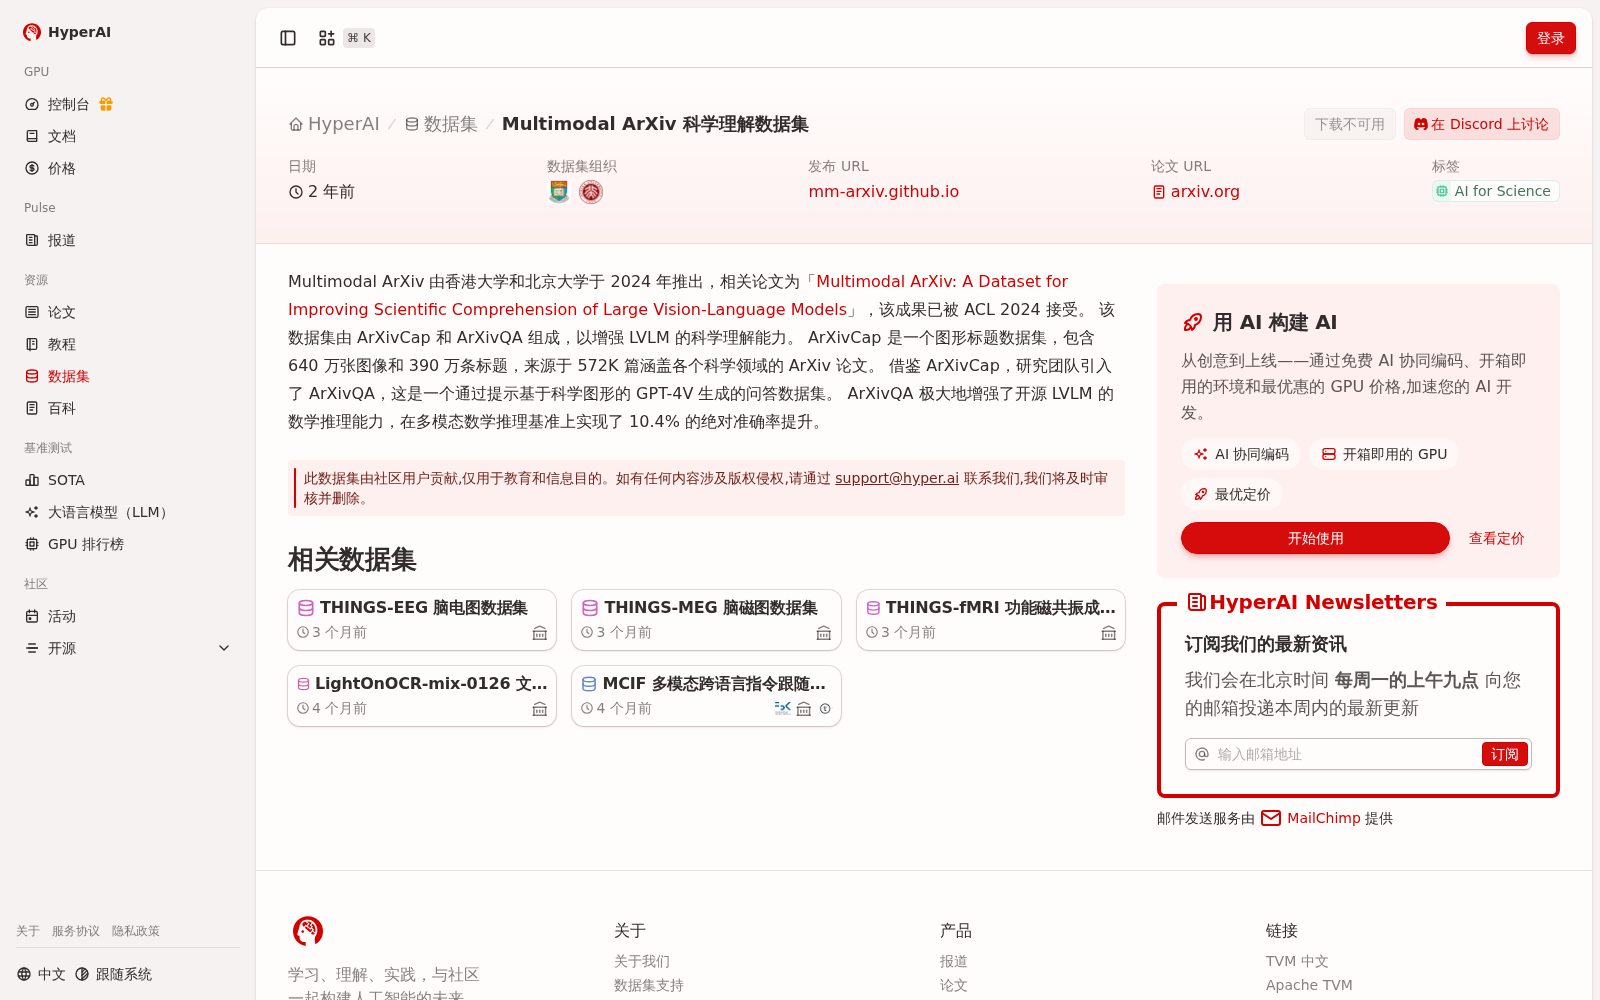Click institution icon on THINGS-EEG card
The height and width of the screenshot is (1000, 1600).
pos(540,633)
